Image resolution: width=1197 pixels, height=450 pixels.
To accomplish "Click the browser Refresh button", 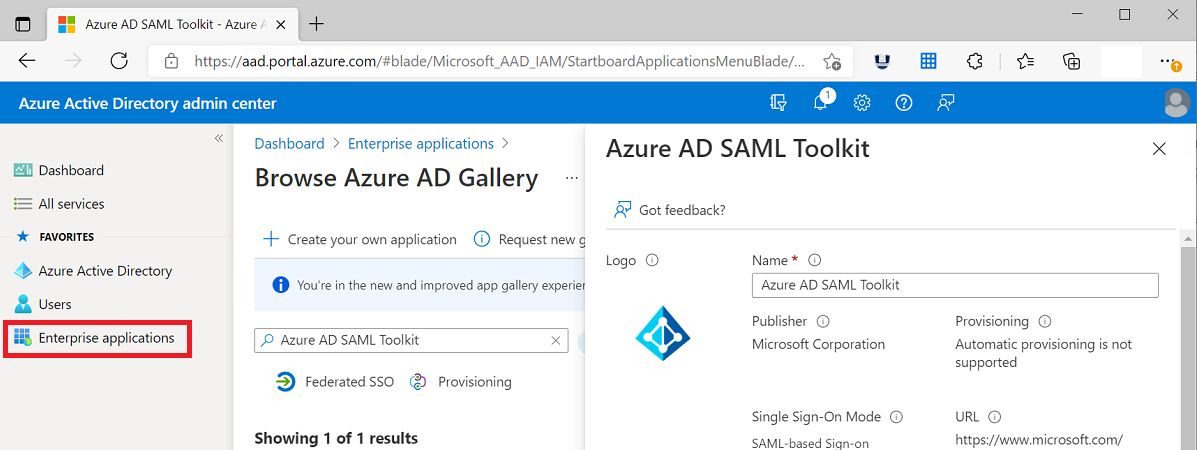I will 119,61.
